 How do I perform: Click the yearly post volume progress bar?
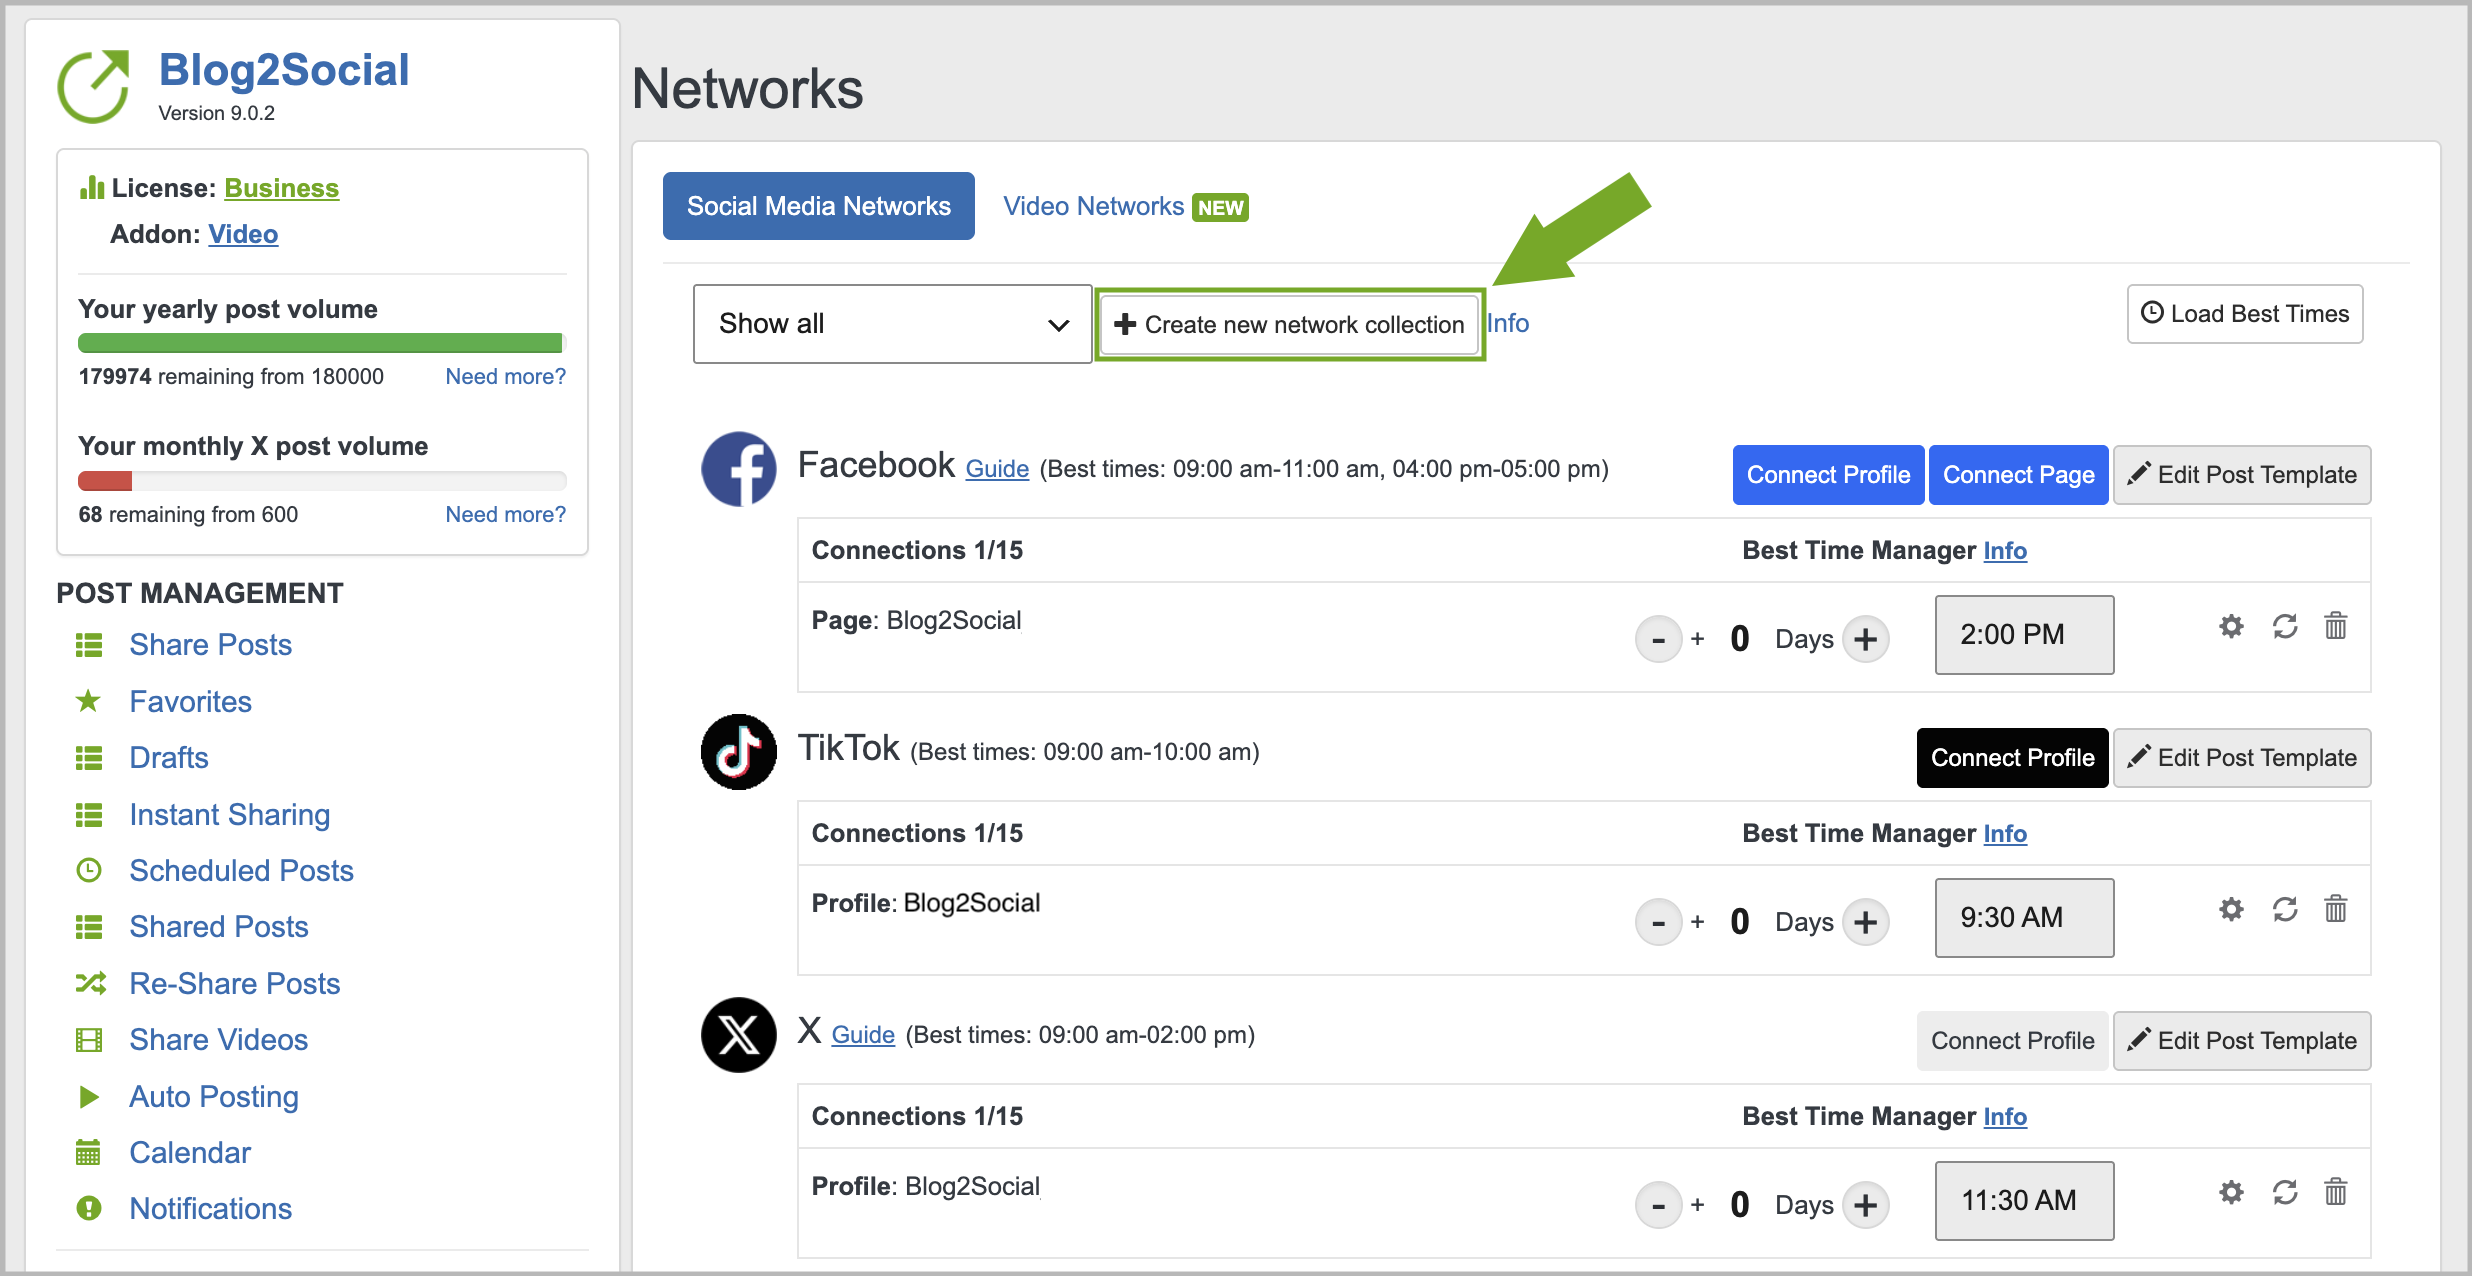322,343
